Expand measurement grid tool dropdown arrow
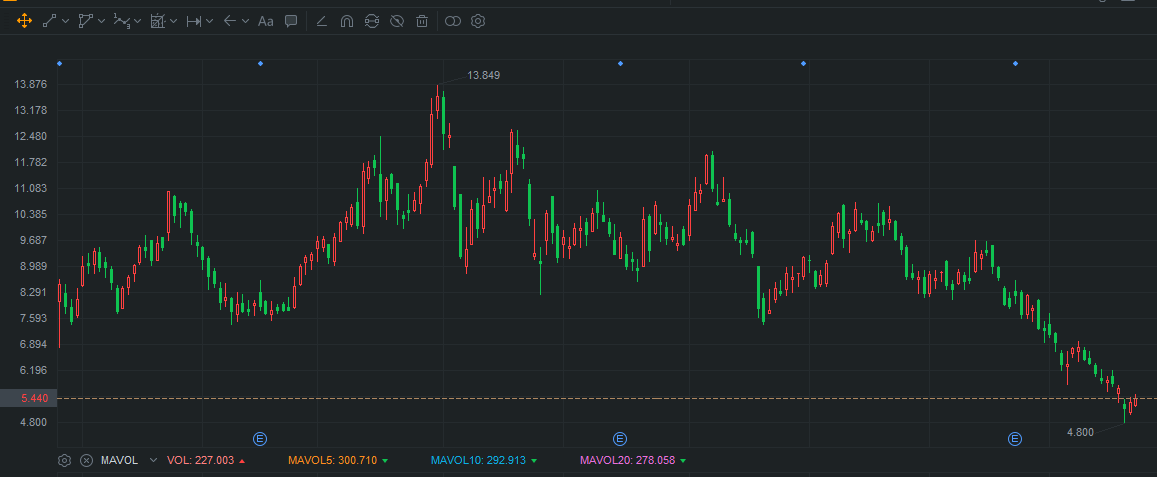 (x=174, y=21)
